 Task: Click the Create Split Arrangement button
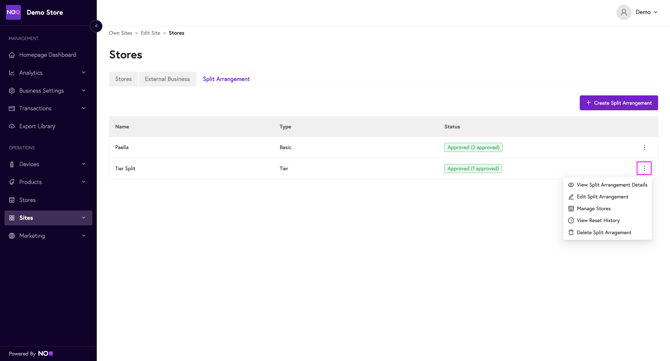pos(619,103)
